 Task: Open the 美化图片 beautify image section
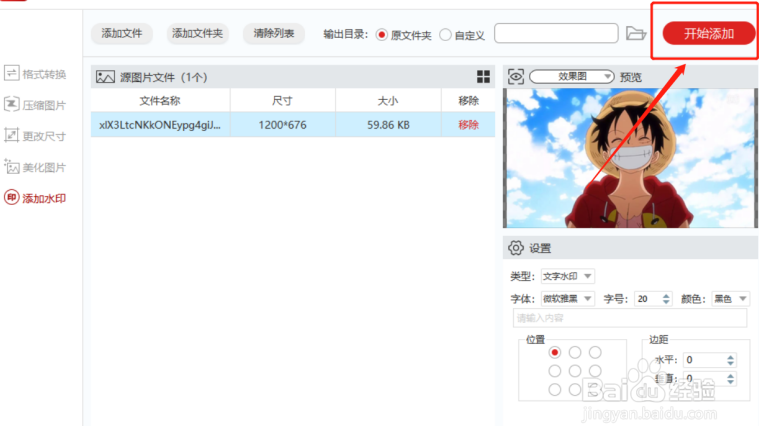[x=35, y=167]
